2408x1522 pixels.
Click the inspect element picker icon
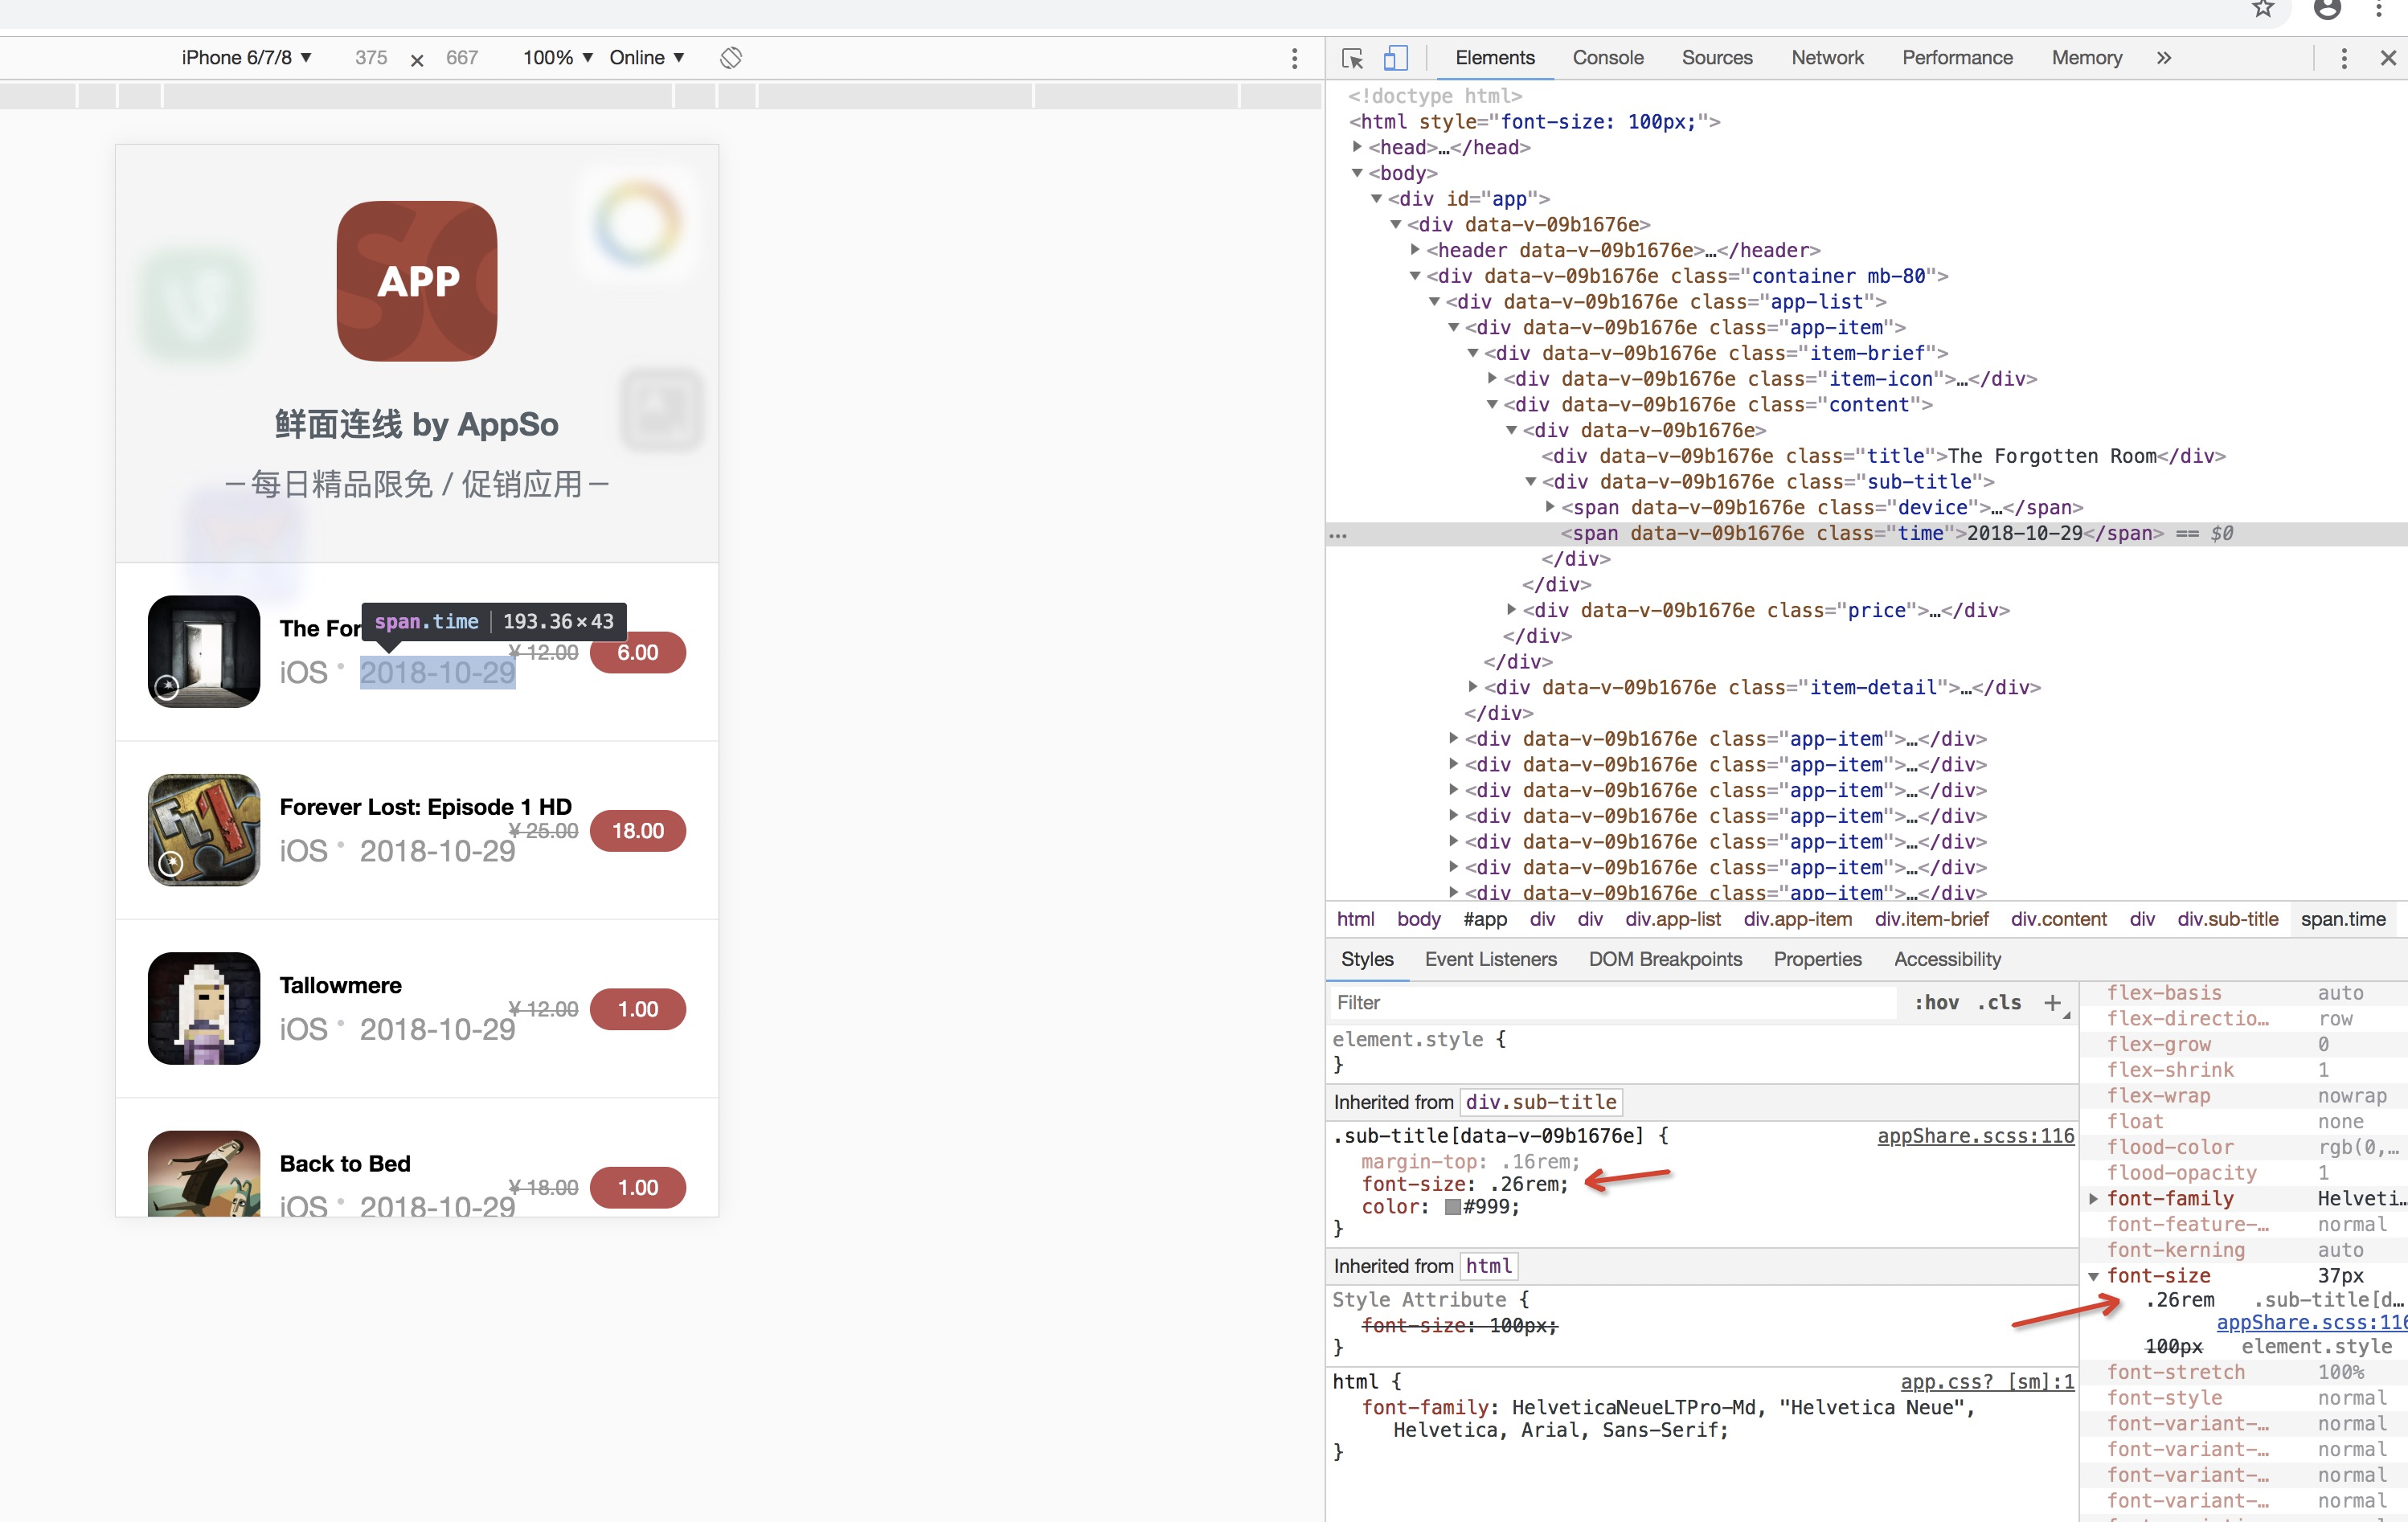[1352, 58]
